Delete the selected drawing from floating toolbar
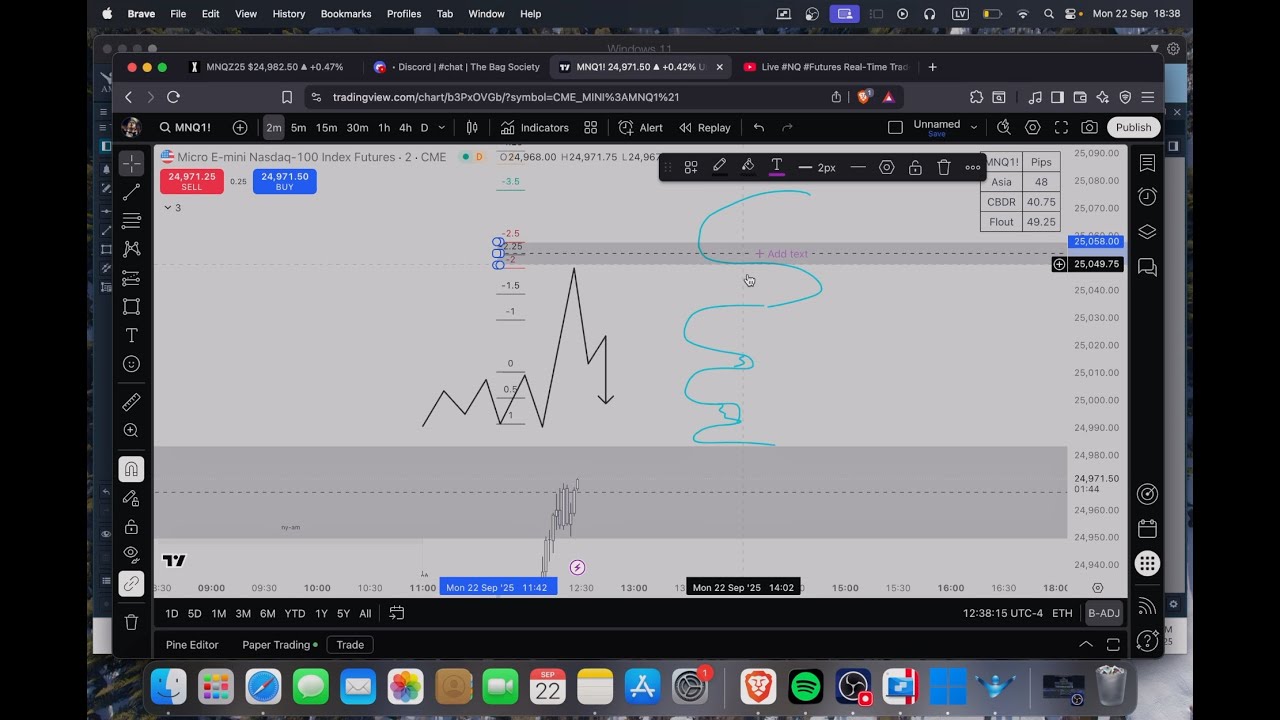Screen dimensions: 1280x720 click(944, 167)
